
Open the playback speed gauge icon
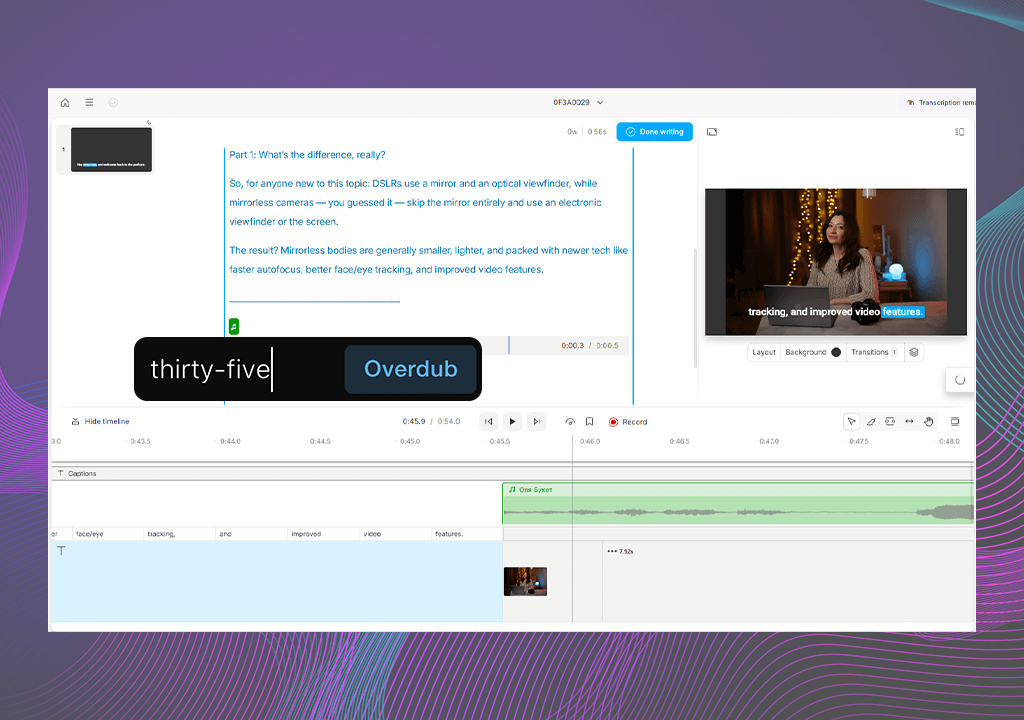pos(570,422)
